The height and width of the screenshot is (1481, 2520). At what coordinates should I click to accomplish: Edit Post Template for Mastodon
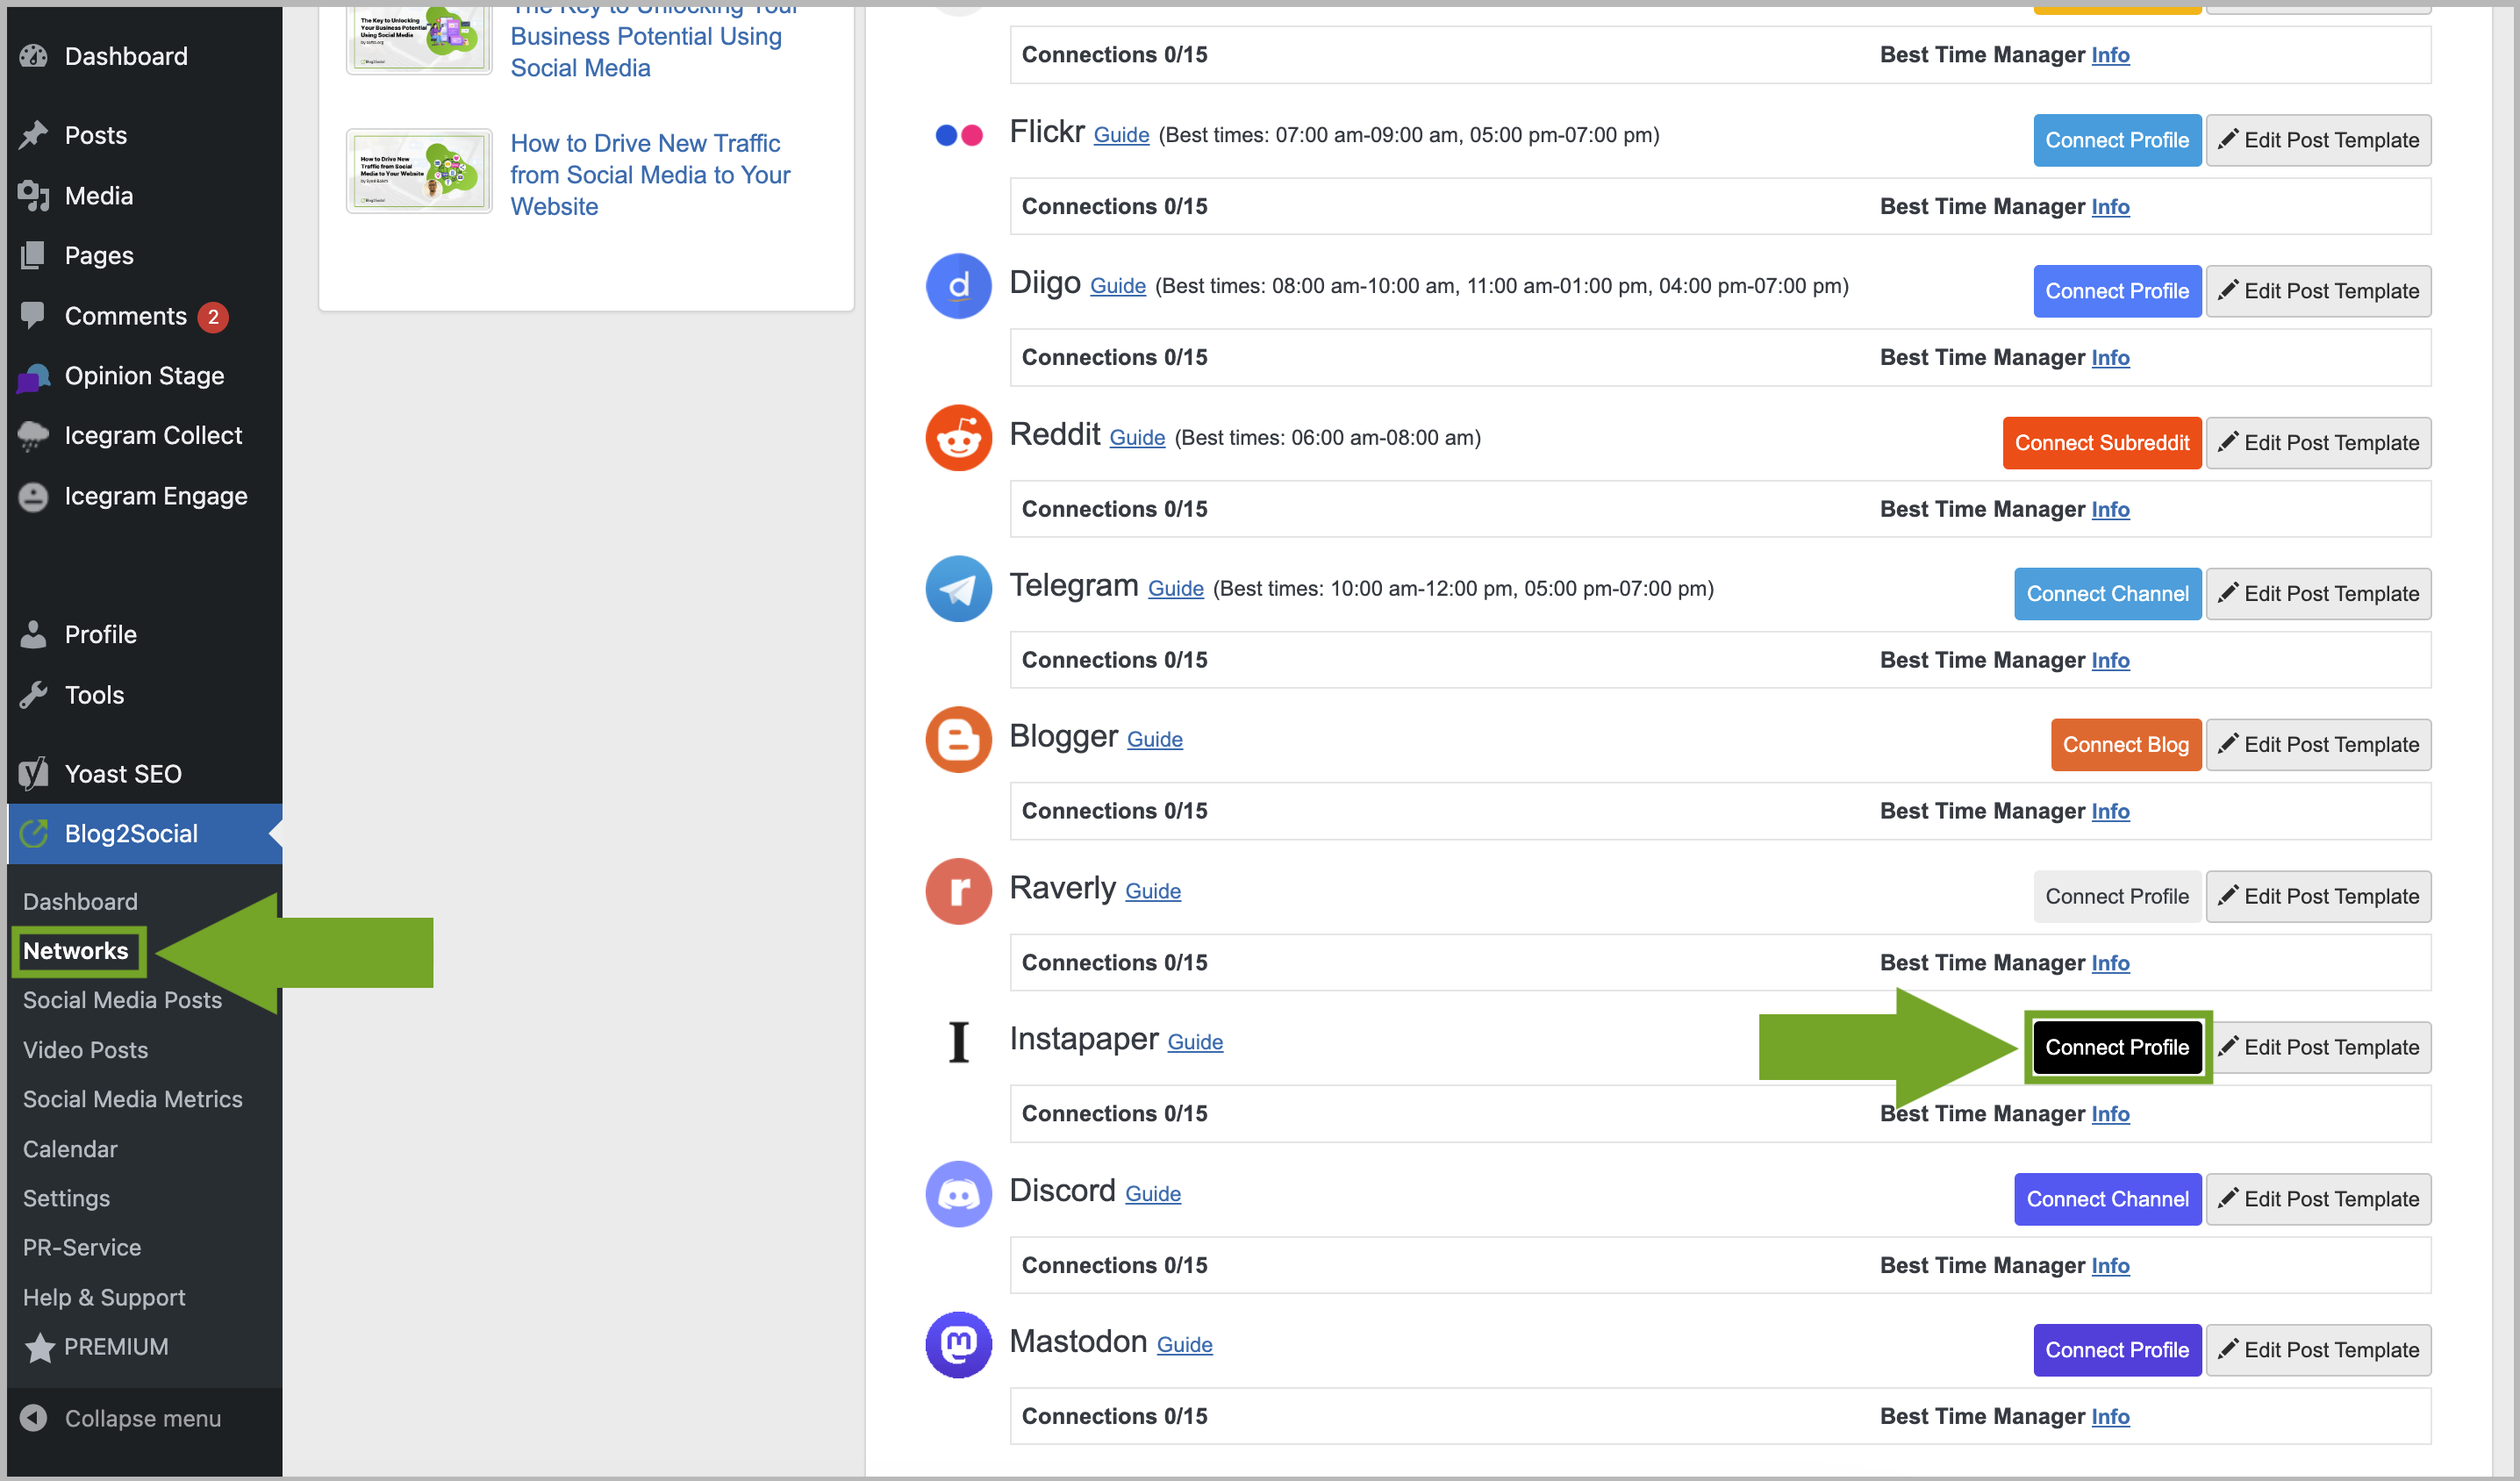[x=2318, y=1350]
